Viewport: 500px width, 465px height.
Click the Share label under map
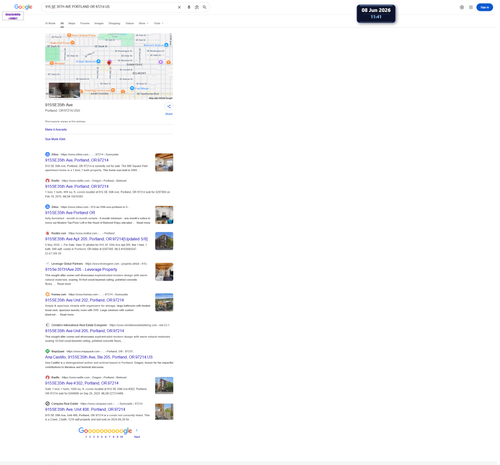(169, 114)
